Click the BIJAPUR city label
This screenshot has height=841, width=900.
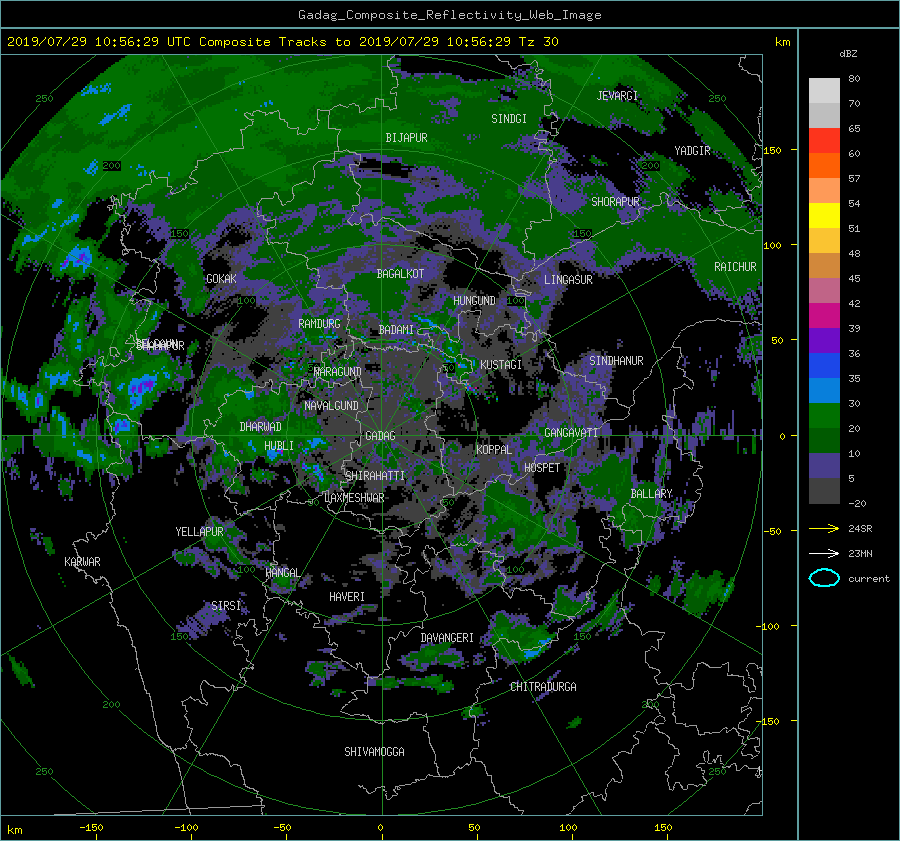406,138
